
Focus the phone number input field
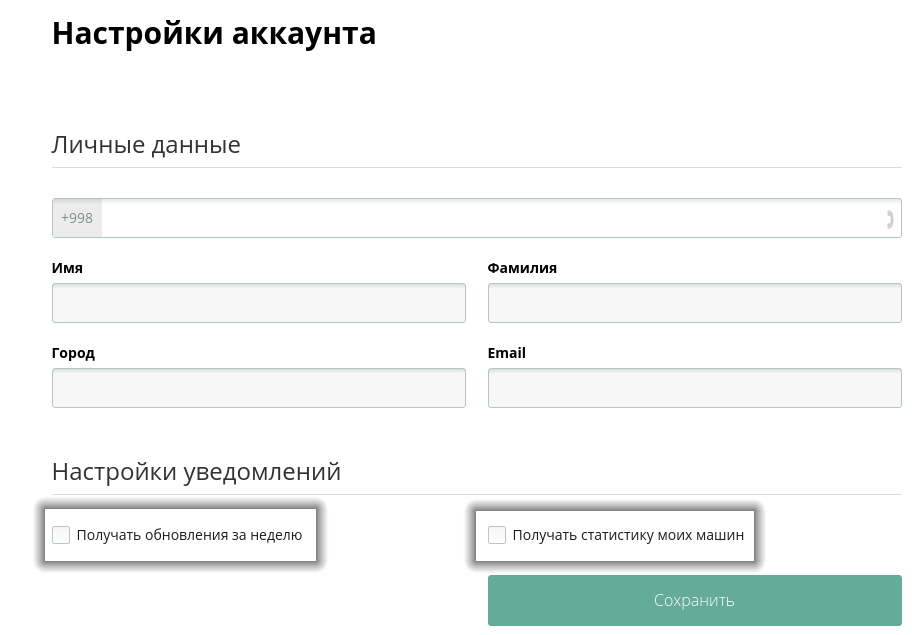(x=501, y=218)
